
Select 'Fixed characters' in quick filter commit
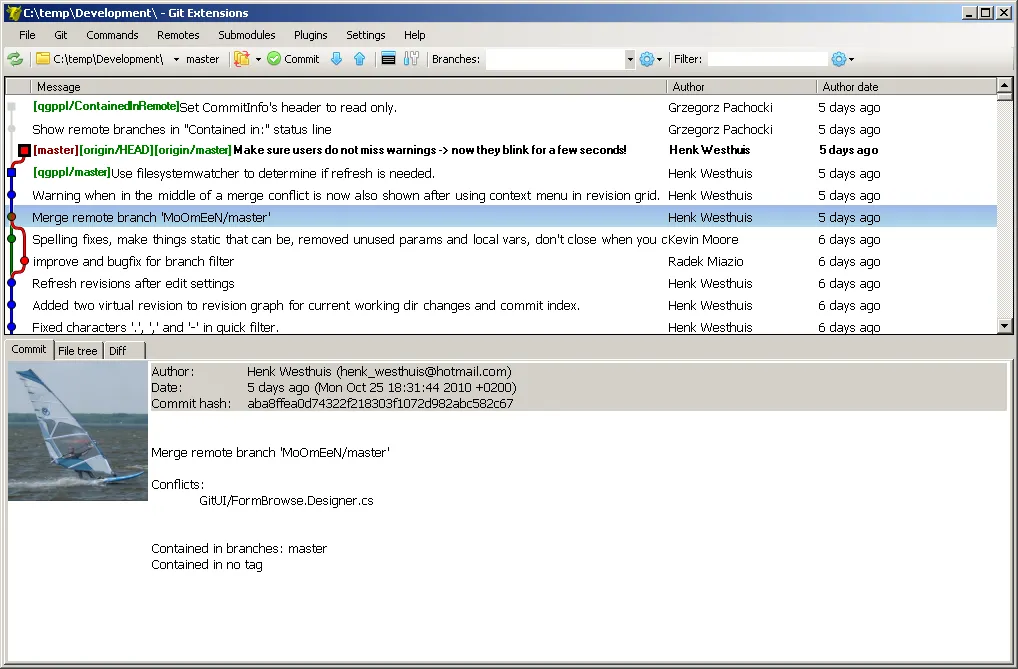coord(501,326)
